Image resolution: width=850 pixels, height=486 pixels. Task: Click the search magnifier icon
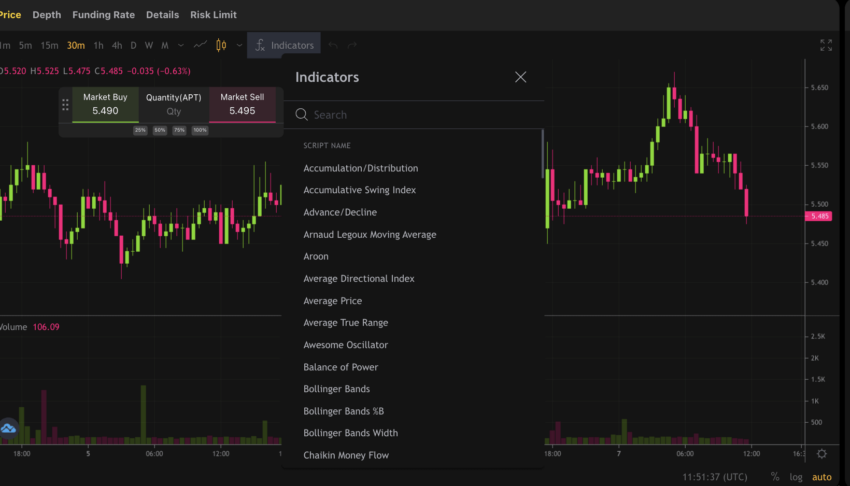click(301, 114)
